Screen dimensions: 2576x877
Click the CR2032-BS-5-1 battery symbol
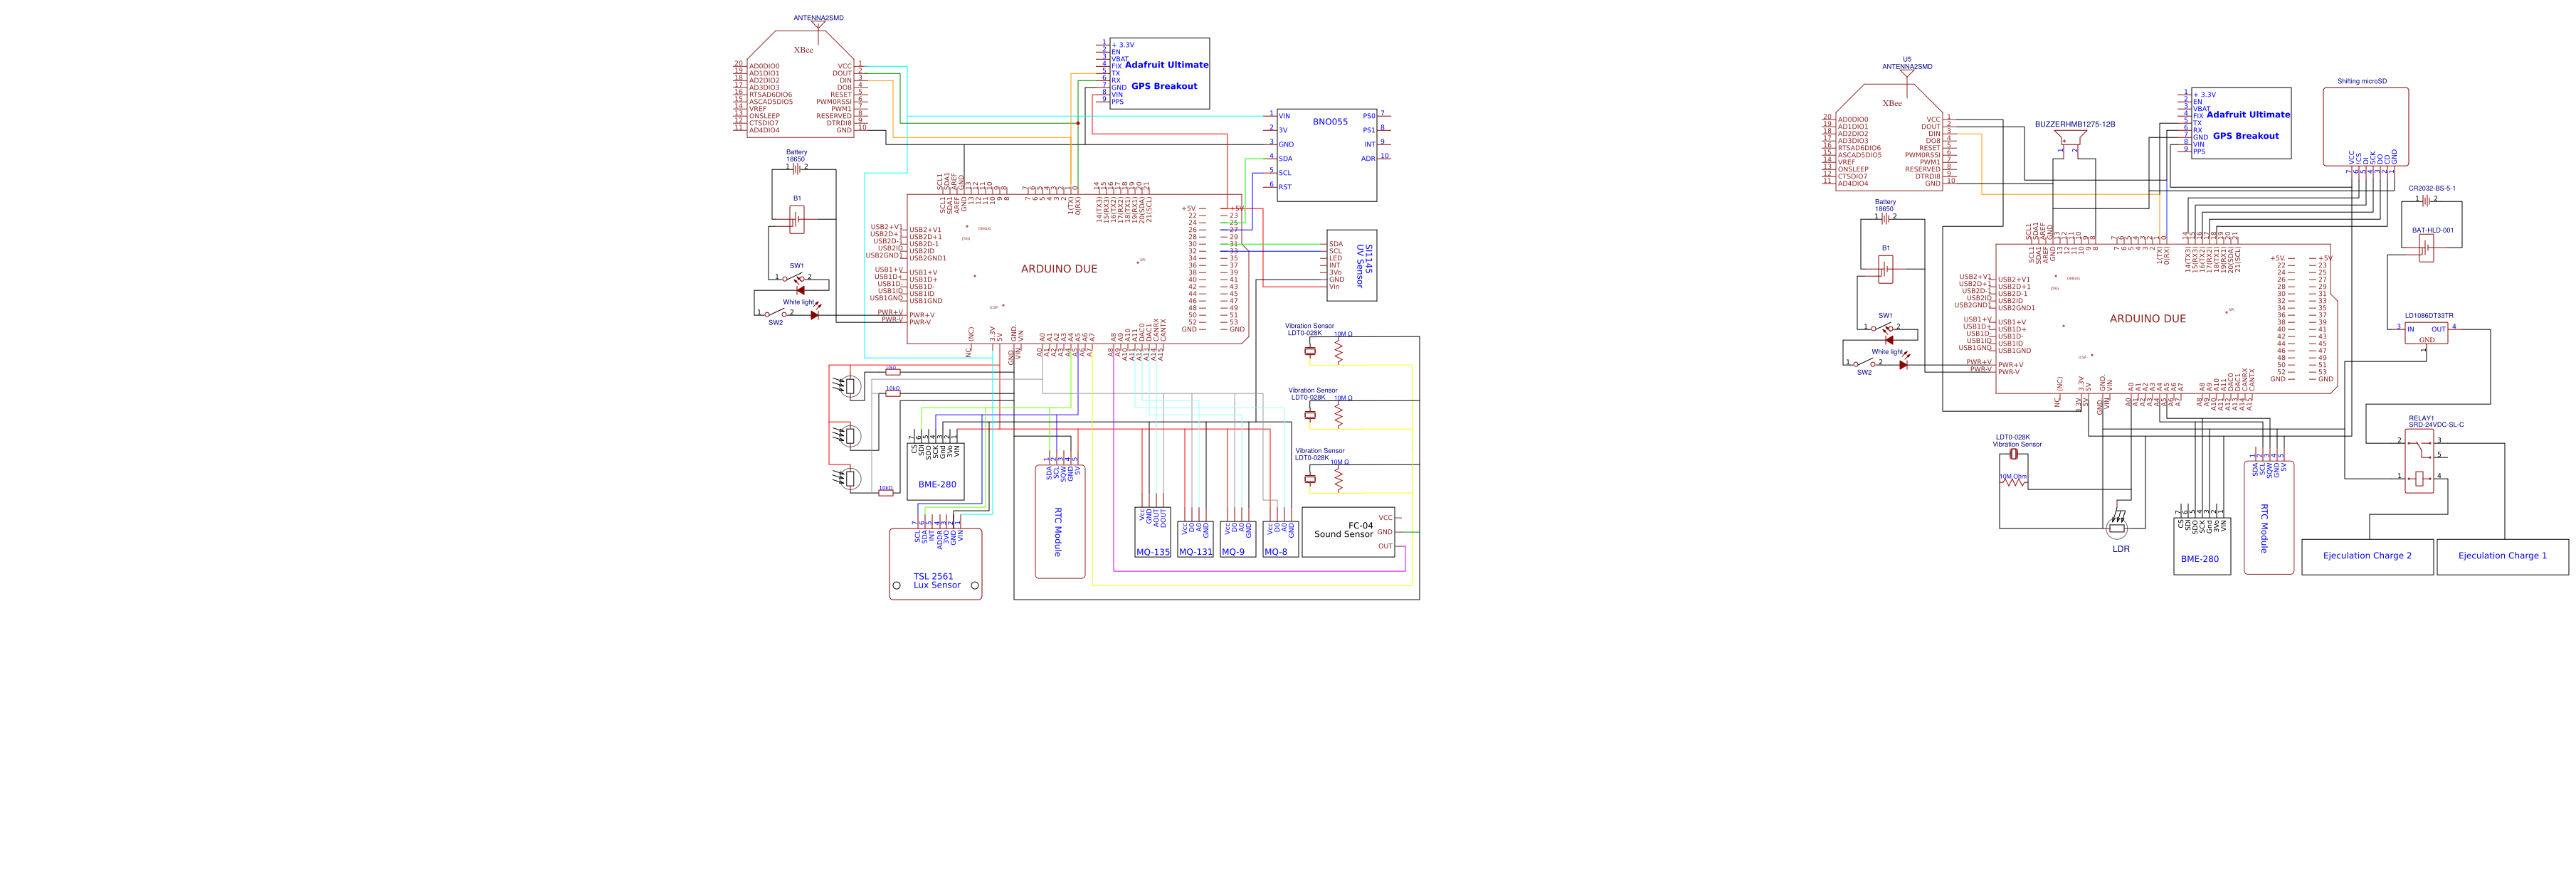click(2426, 200)
